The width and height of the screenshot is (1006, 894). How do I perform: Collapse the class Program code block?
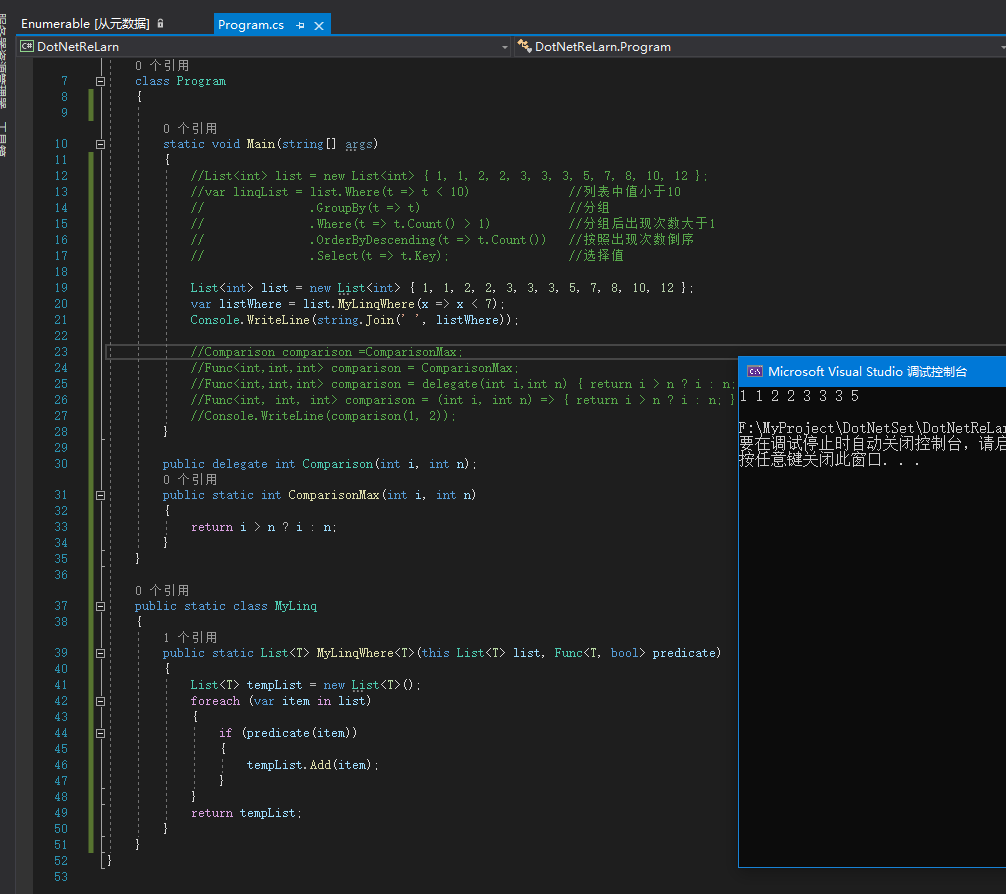pos(100,81)
